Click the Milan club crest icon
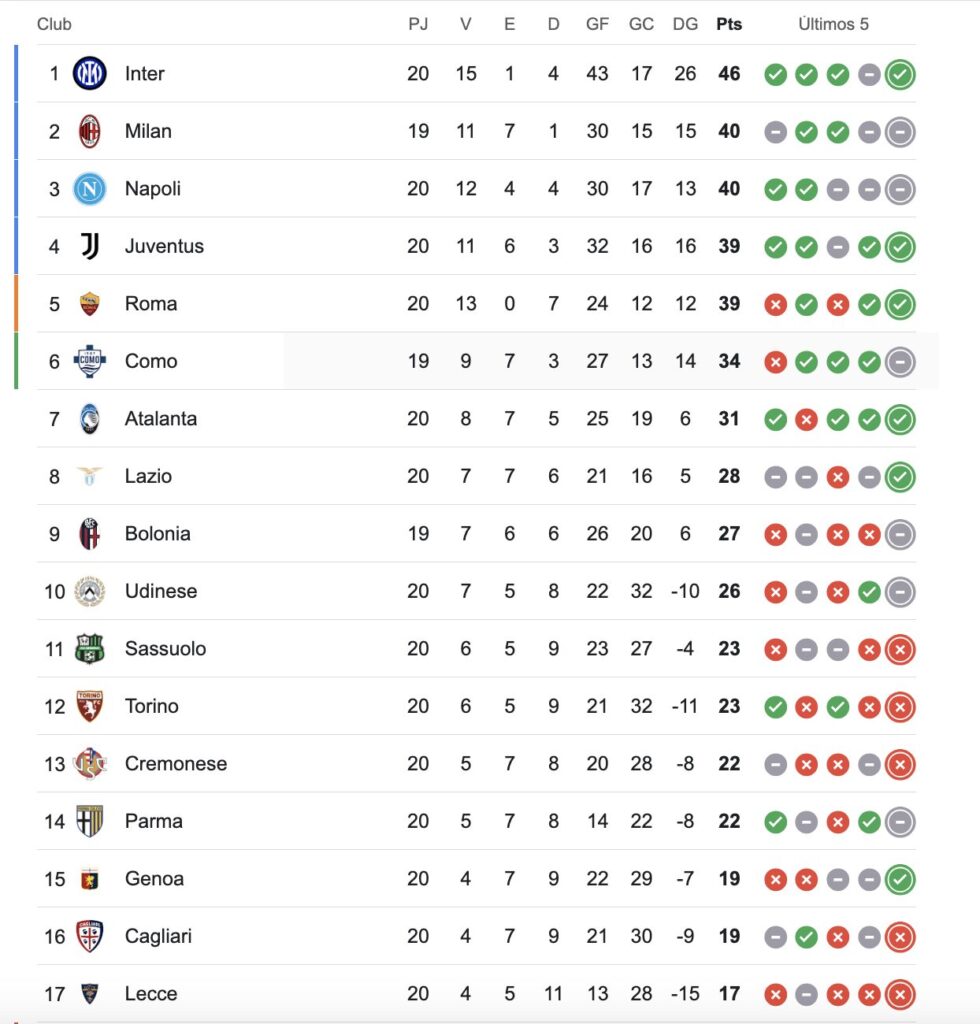 (90, 131)
